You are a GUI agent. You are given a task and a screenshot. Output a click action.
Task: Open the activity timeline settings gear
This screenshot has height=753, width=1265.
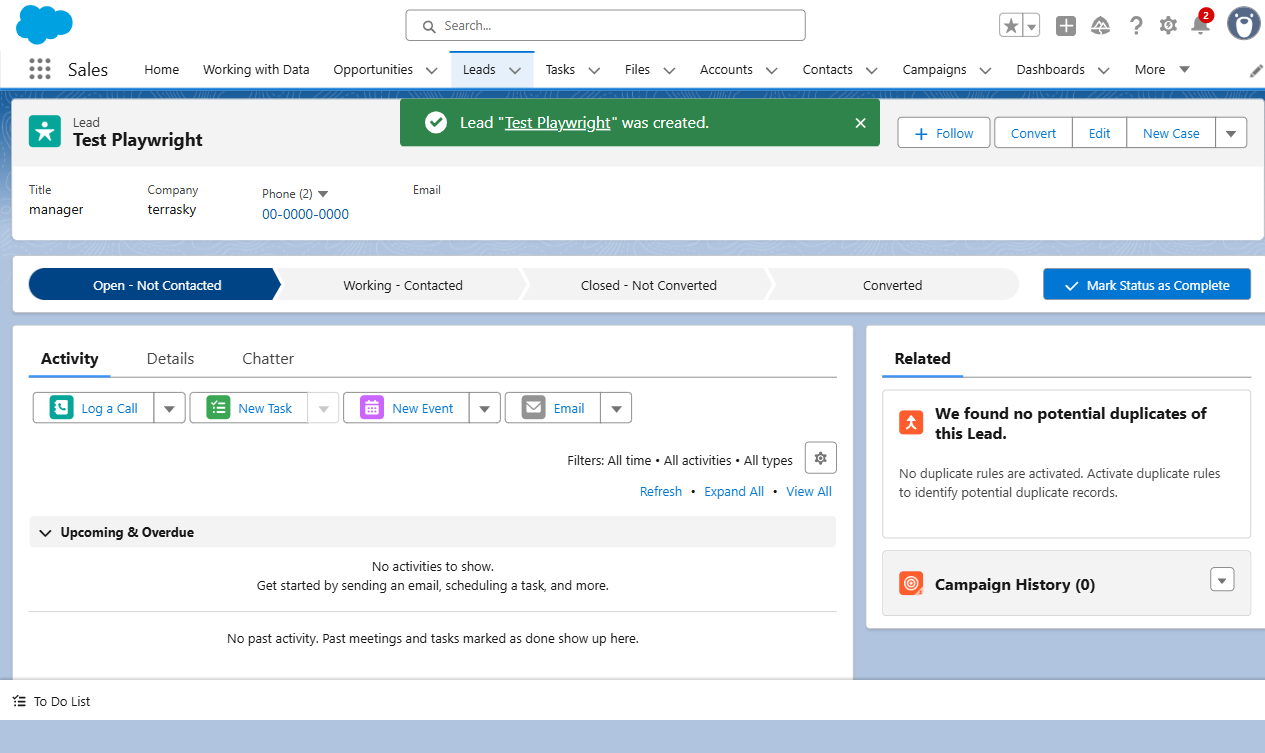821,458
